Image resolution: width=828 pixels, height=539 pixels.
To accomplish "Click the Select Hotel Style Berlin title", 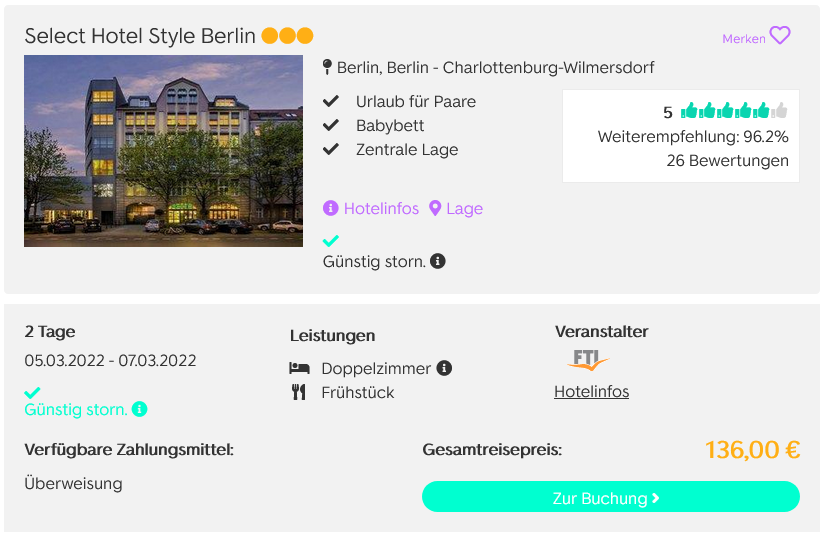I will pyautogui.click(x=140, y=36).
